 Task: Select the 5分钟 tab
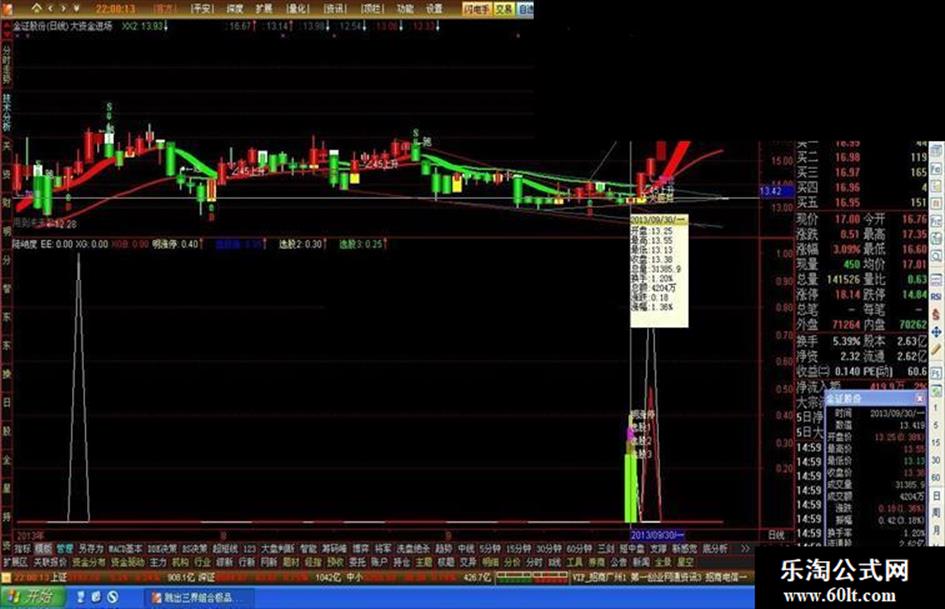(491, 549)
